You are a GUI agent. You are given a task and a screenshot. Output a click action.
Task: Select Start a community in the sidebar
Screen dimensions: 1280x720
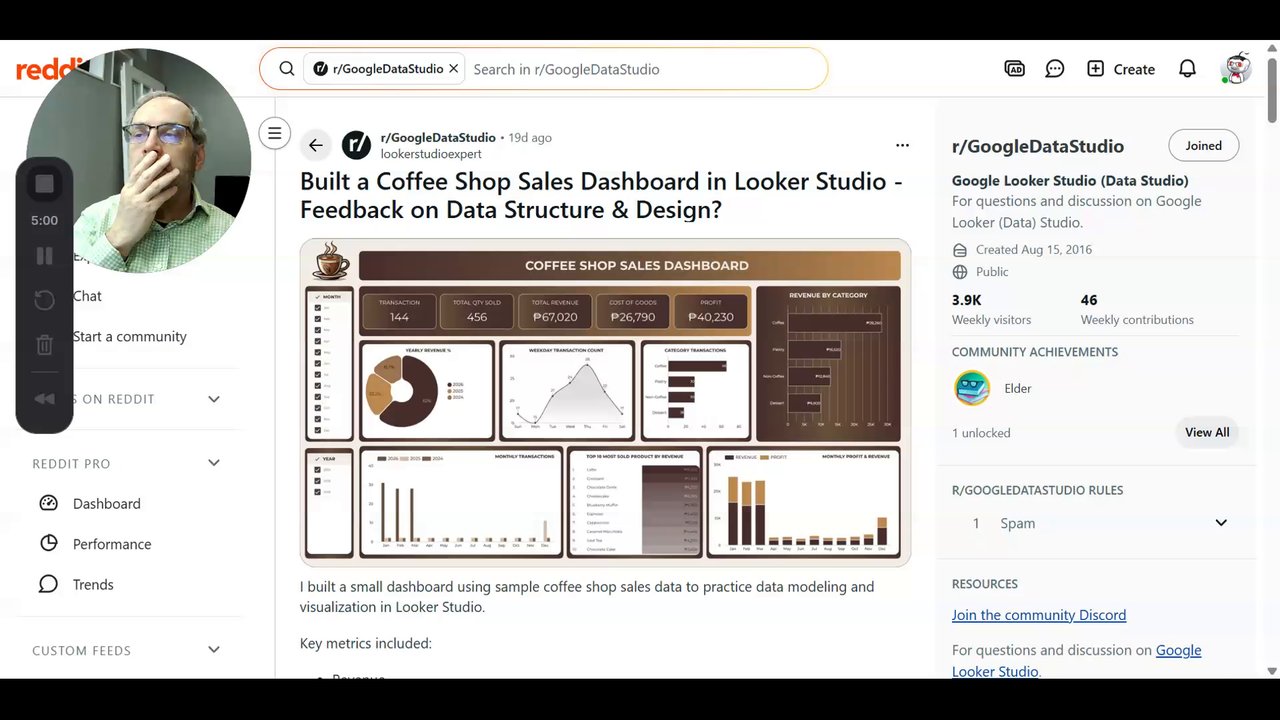pyautogui.click(x=130, y=337)
